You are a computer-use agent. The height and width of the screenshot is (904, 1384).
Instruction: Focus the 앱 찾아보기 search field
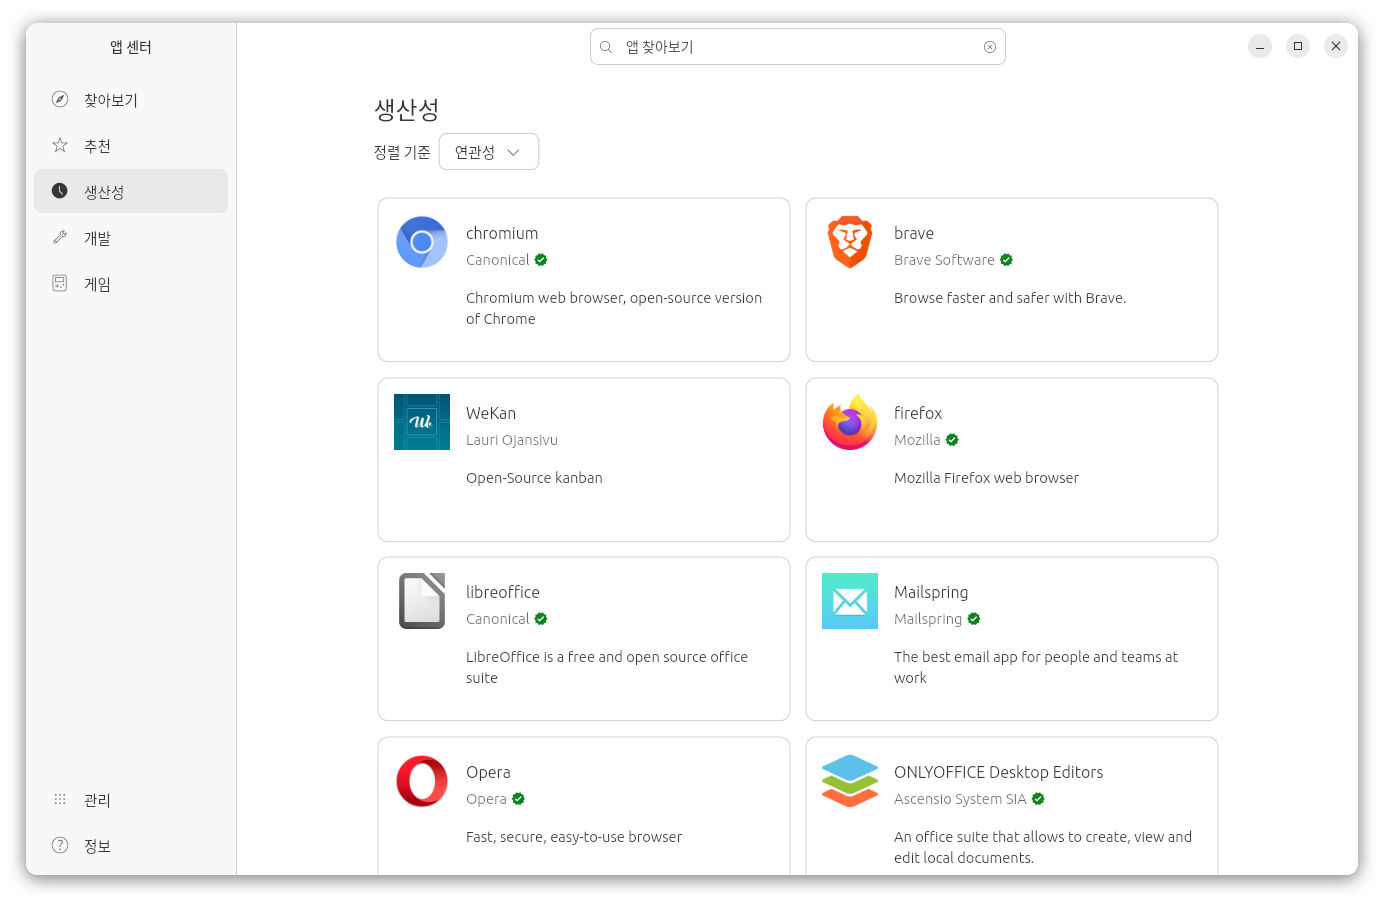pyautogui.click(x=798, y=47)
